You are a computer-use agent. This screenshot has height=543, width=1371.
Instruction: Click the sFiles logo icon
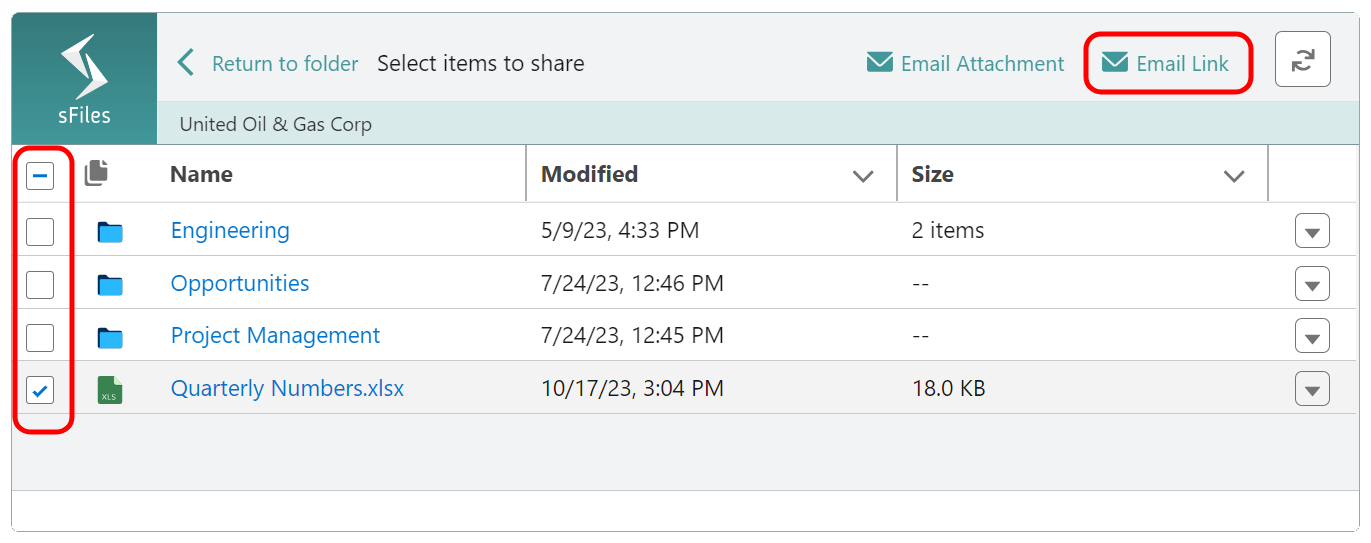84,66
